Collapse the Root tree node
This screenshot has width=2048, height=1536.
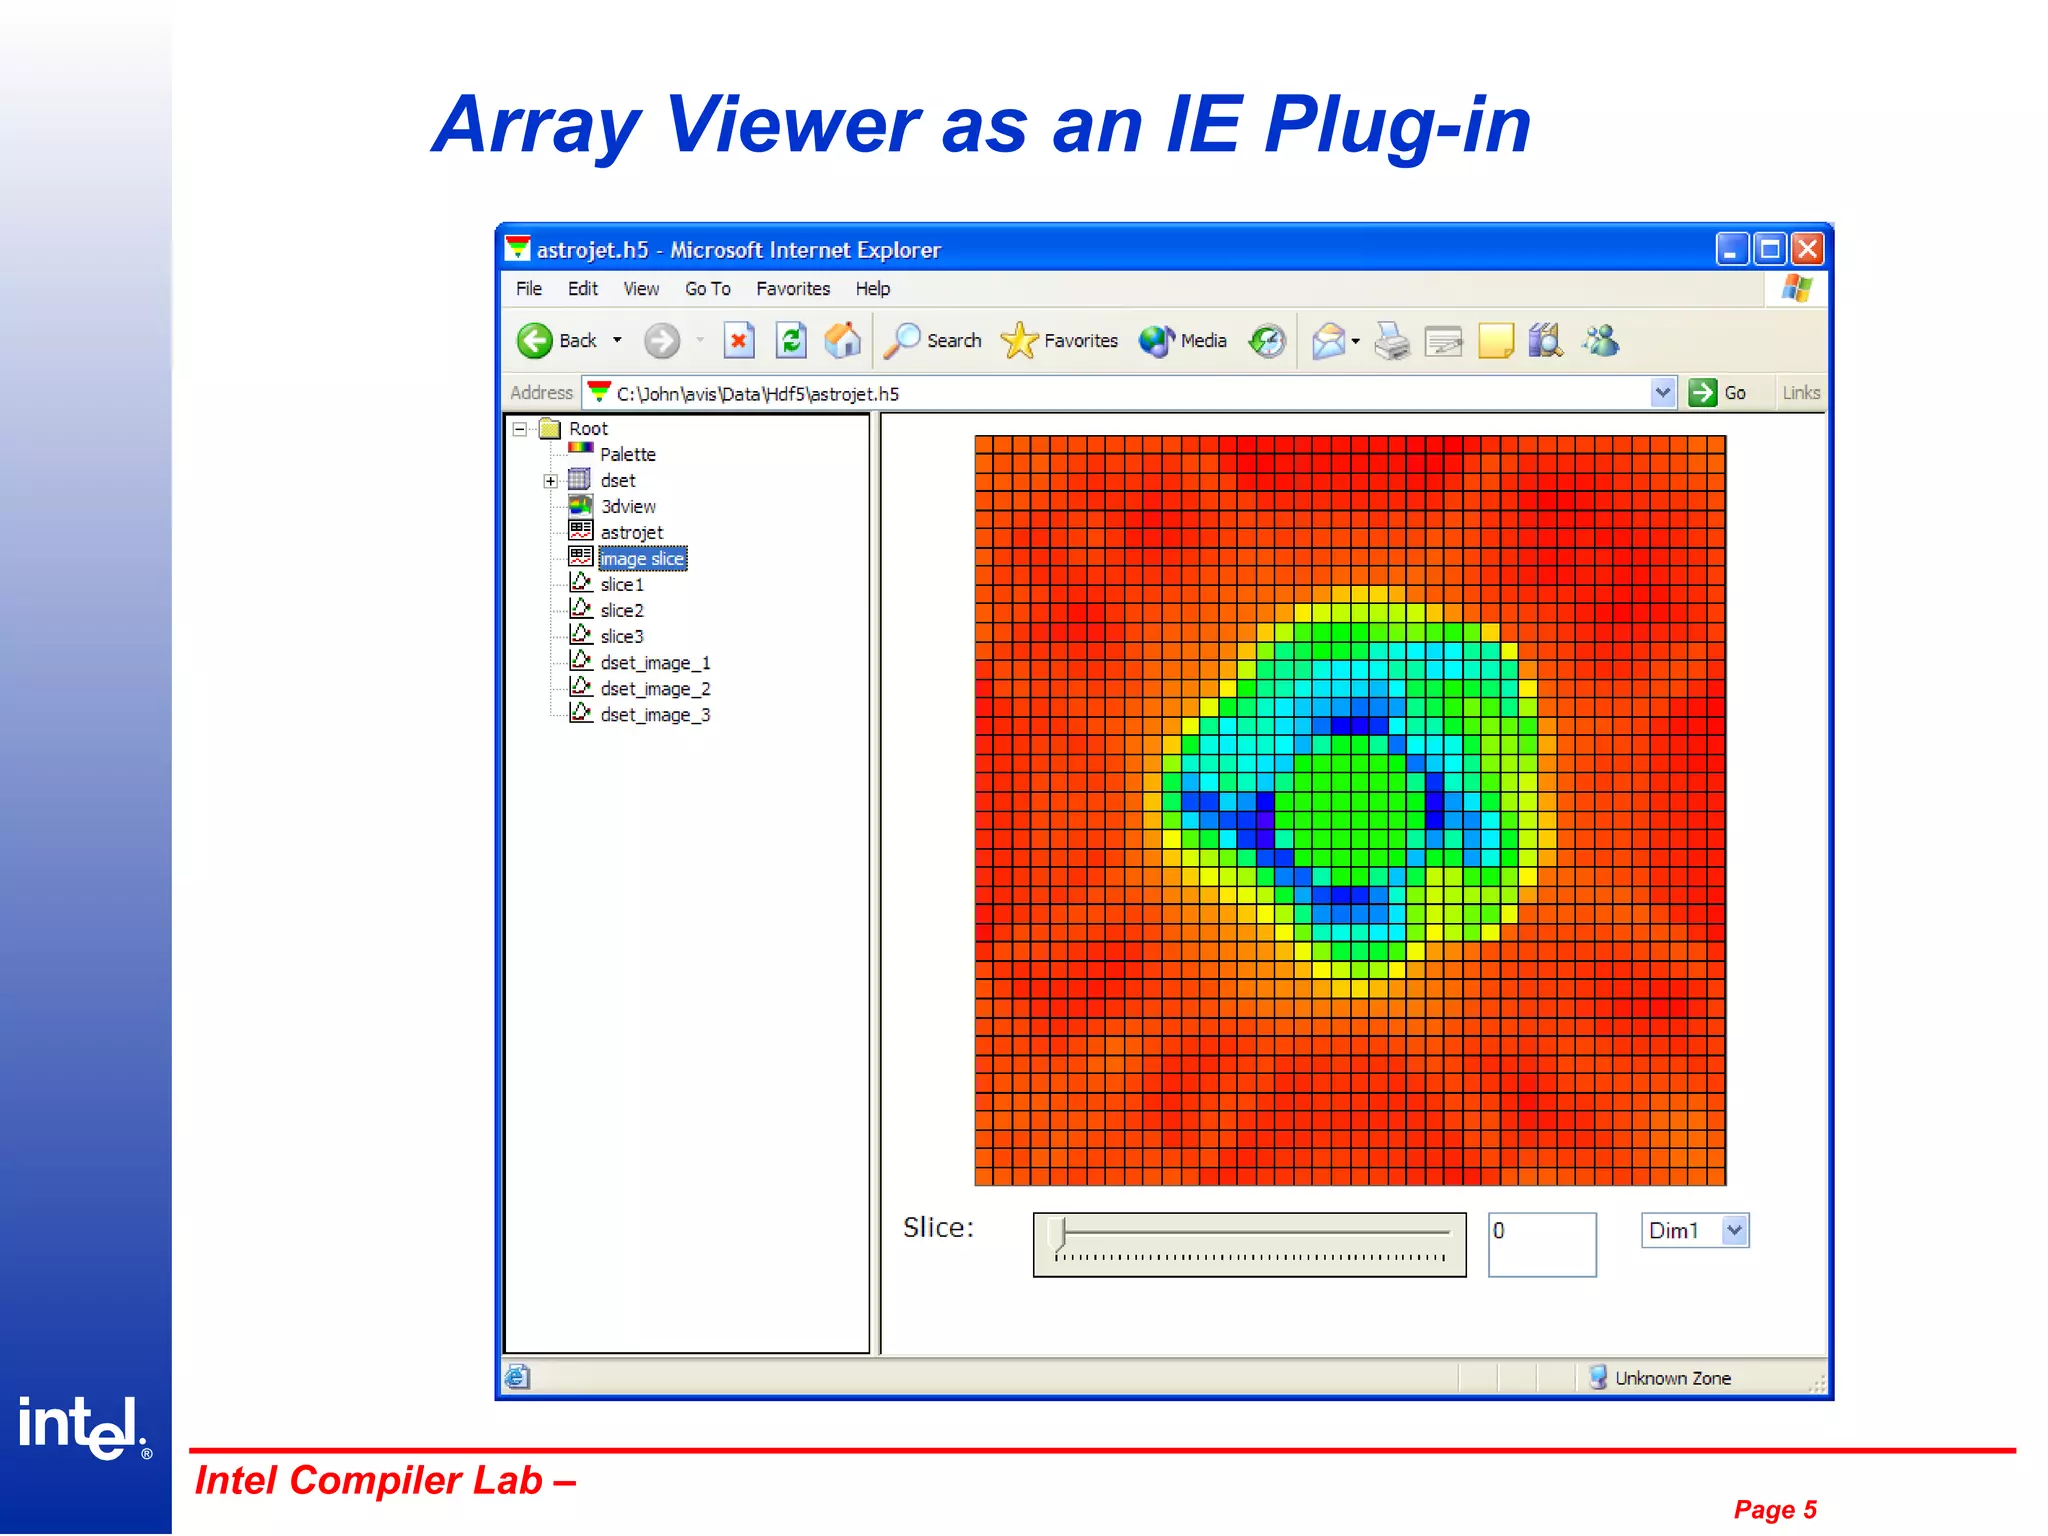coord(520,429)
